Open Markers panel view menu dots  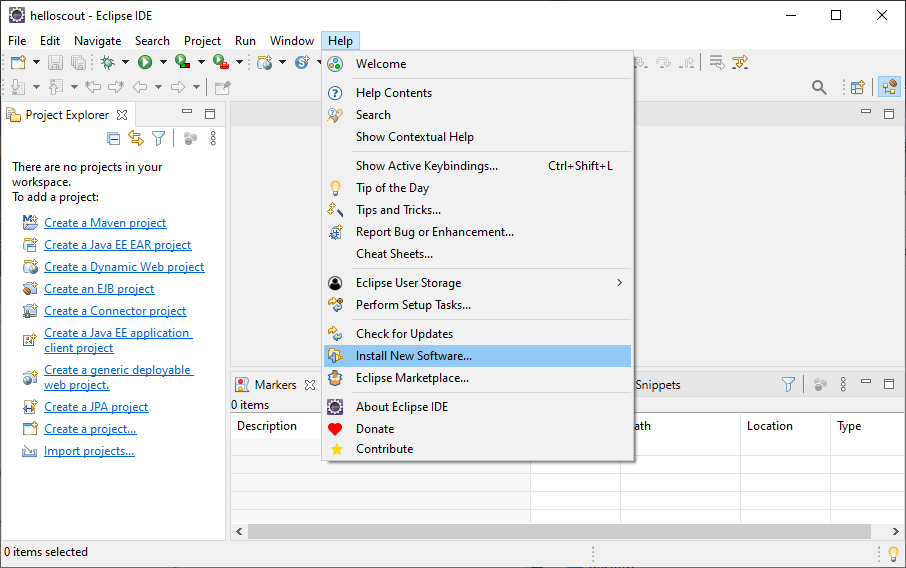coord(844,384)
